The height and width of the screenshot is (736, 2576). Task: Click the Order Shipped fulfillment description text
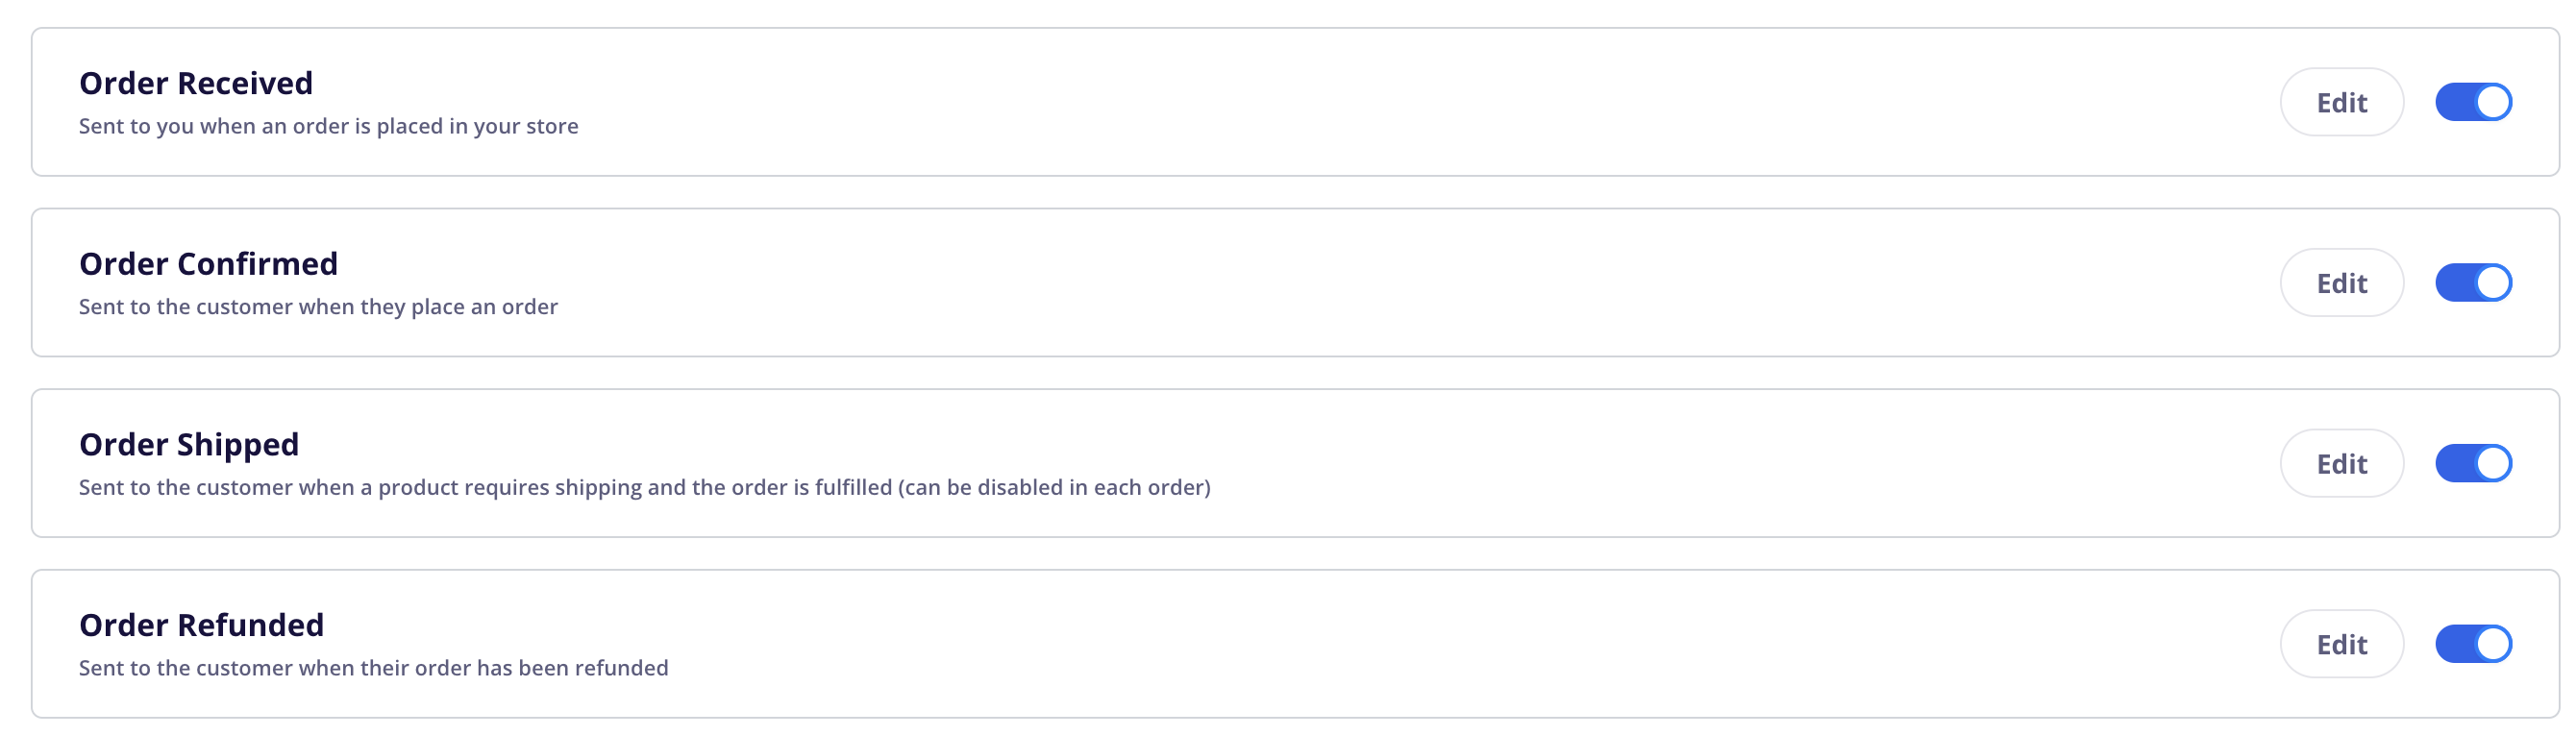(644, 487)
